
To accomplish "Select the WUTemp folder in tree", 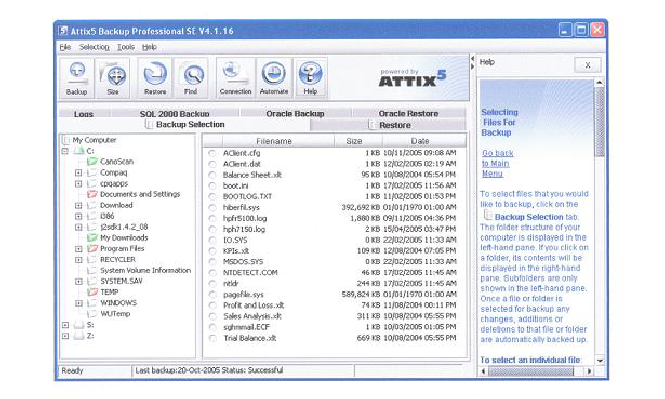I will (x=115, y=314).
